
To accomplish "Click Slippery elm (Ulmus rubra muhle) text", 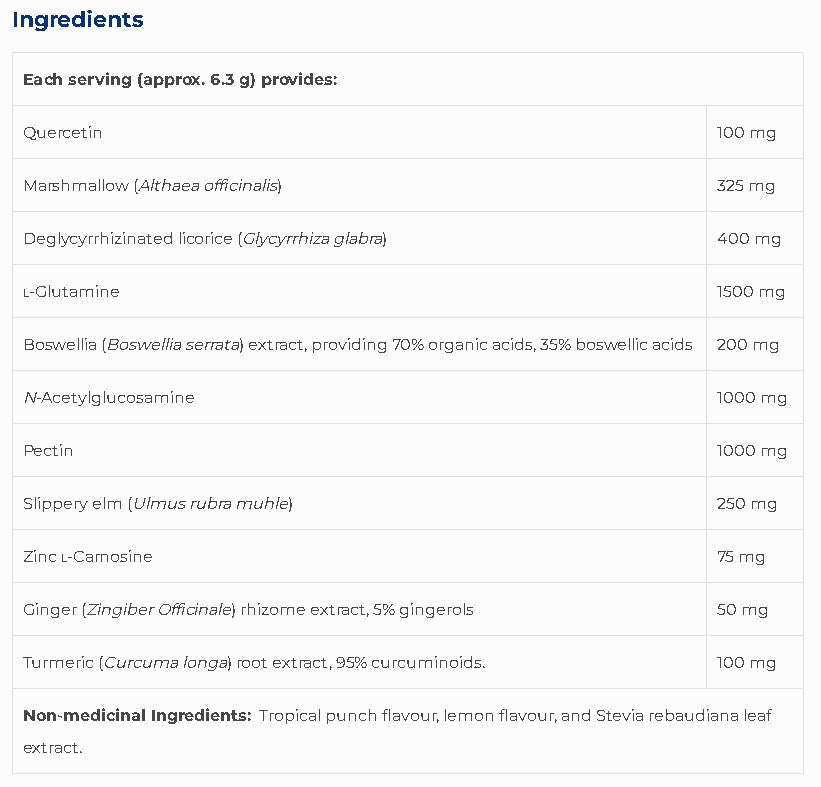I will (158, 504).
